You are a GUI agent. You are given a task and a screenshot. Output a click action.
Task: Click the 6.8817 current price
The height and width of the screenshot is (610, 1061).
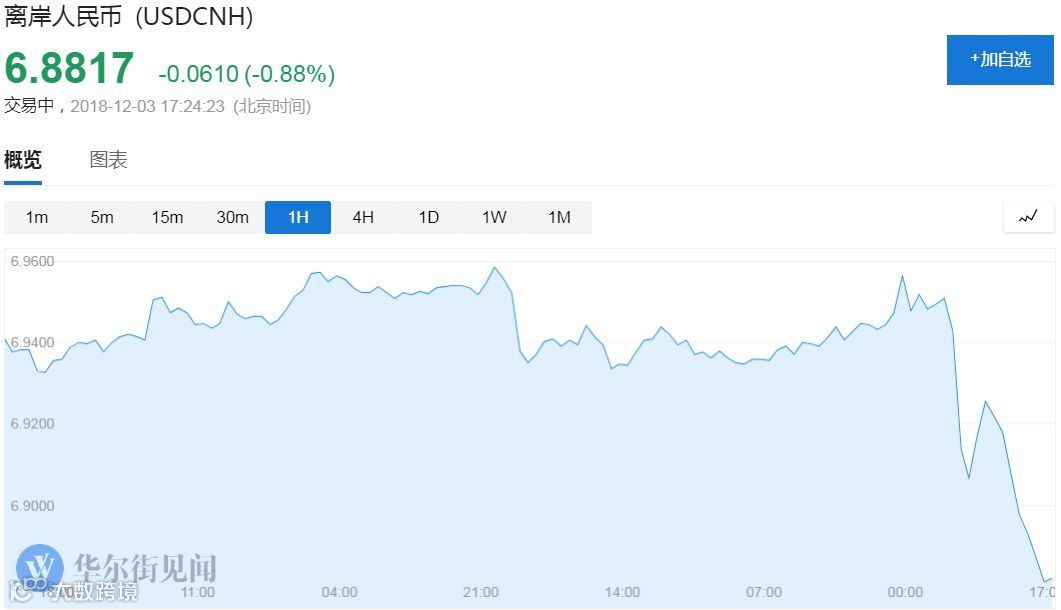click(x=69, y=69)
